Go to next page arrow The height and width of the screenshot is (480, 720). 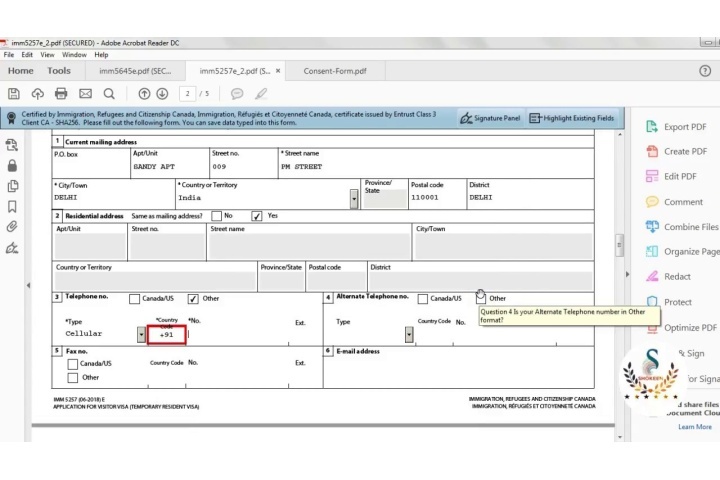point(162,94)
